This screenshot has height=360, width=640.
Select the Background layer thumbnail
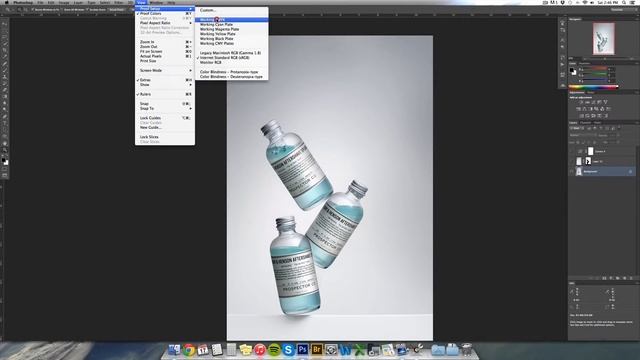579,172
